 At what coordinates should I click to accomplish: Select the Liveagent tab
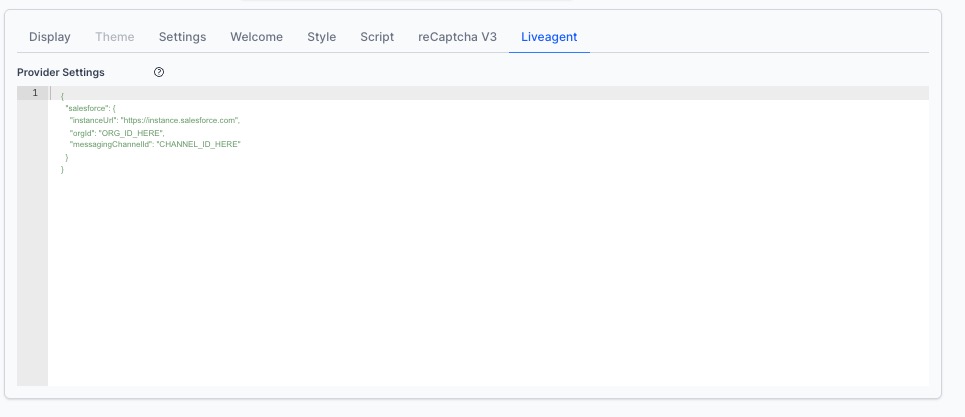click(549, 37)
